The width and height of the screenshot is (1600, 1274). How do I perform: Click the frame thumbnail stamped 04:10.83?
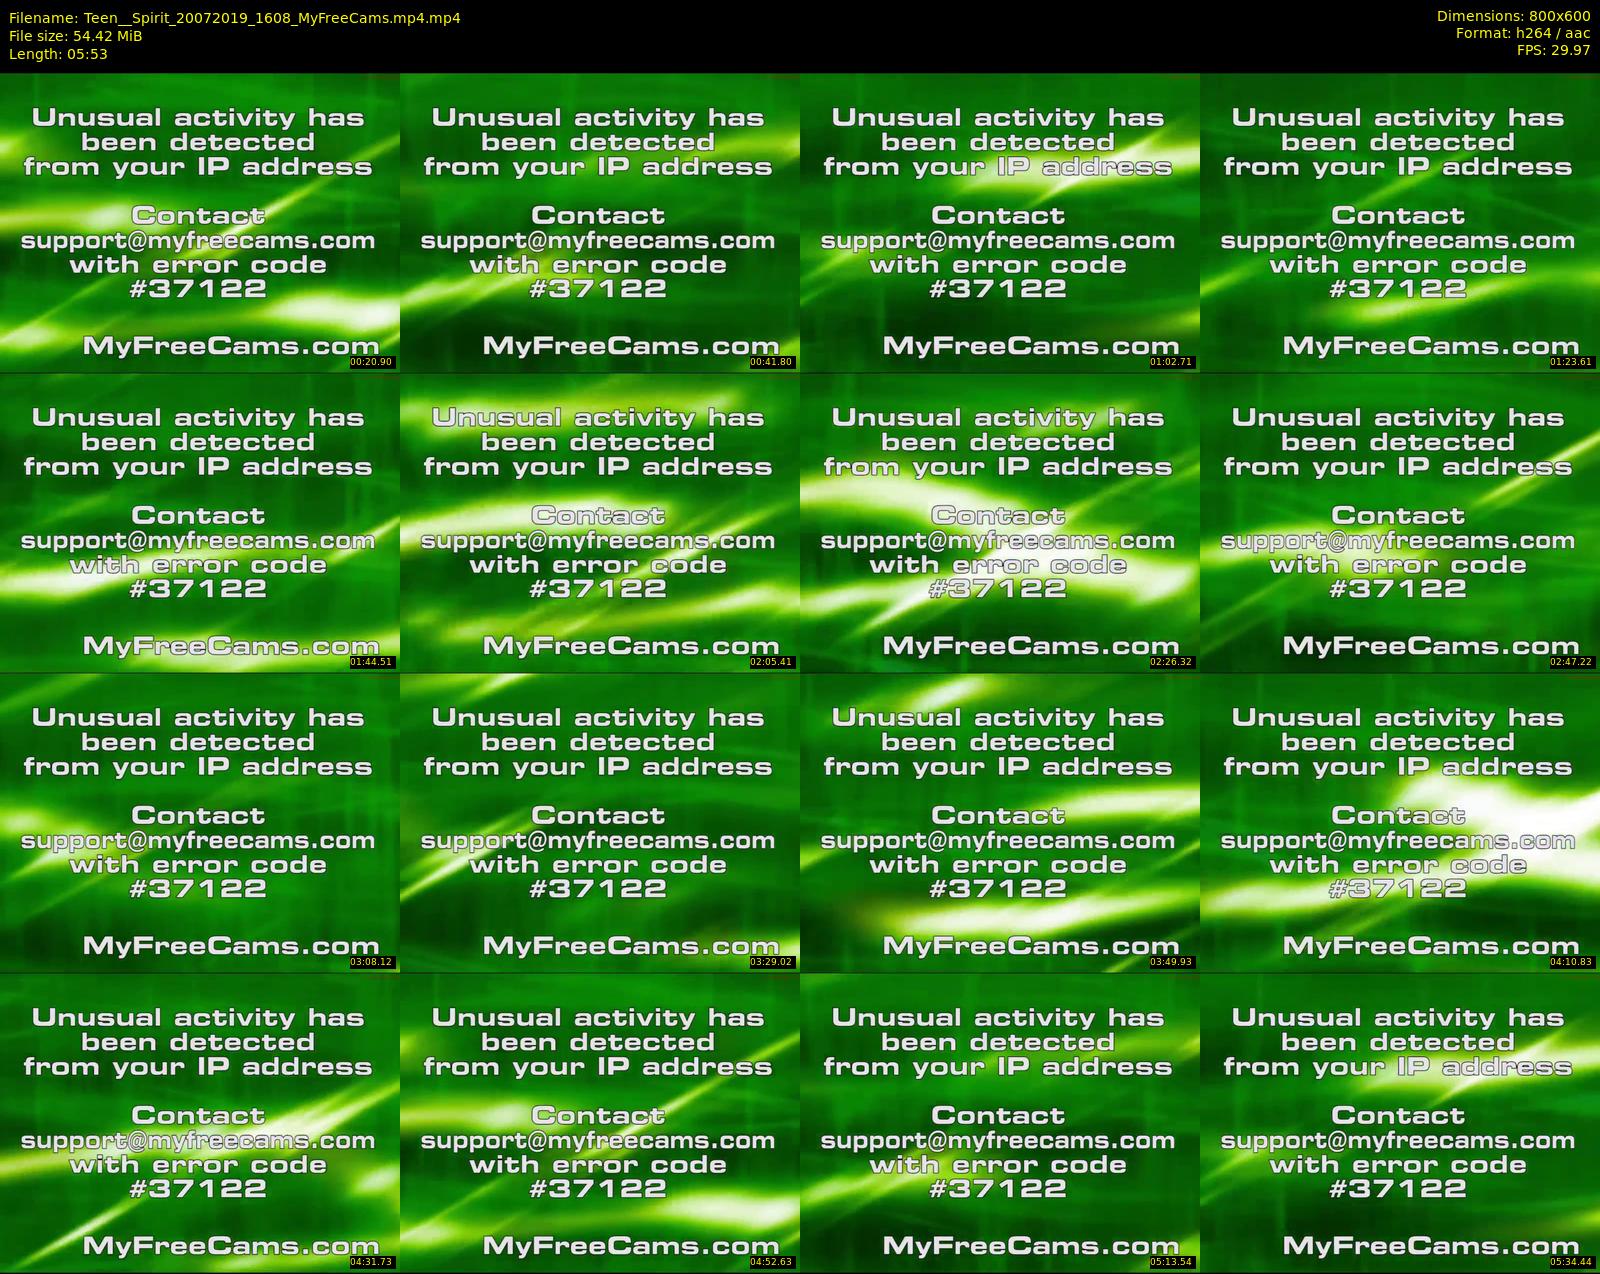click(x=1399, y=822)
